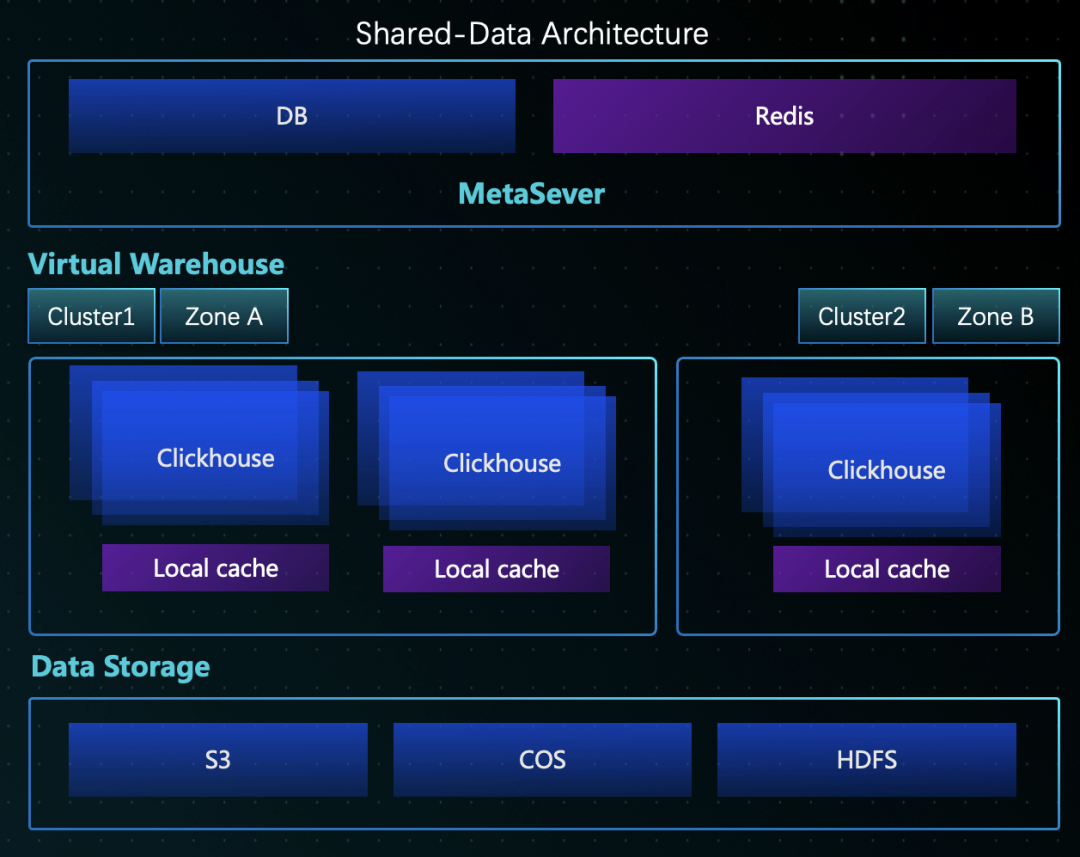
Task: Click the Shared-Data Architecture title
Action: 532,33
